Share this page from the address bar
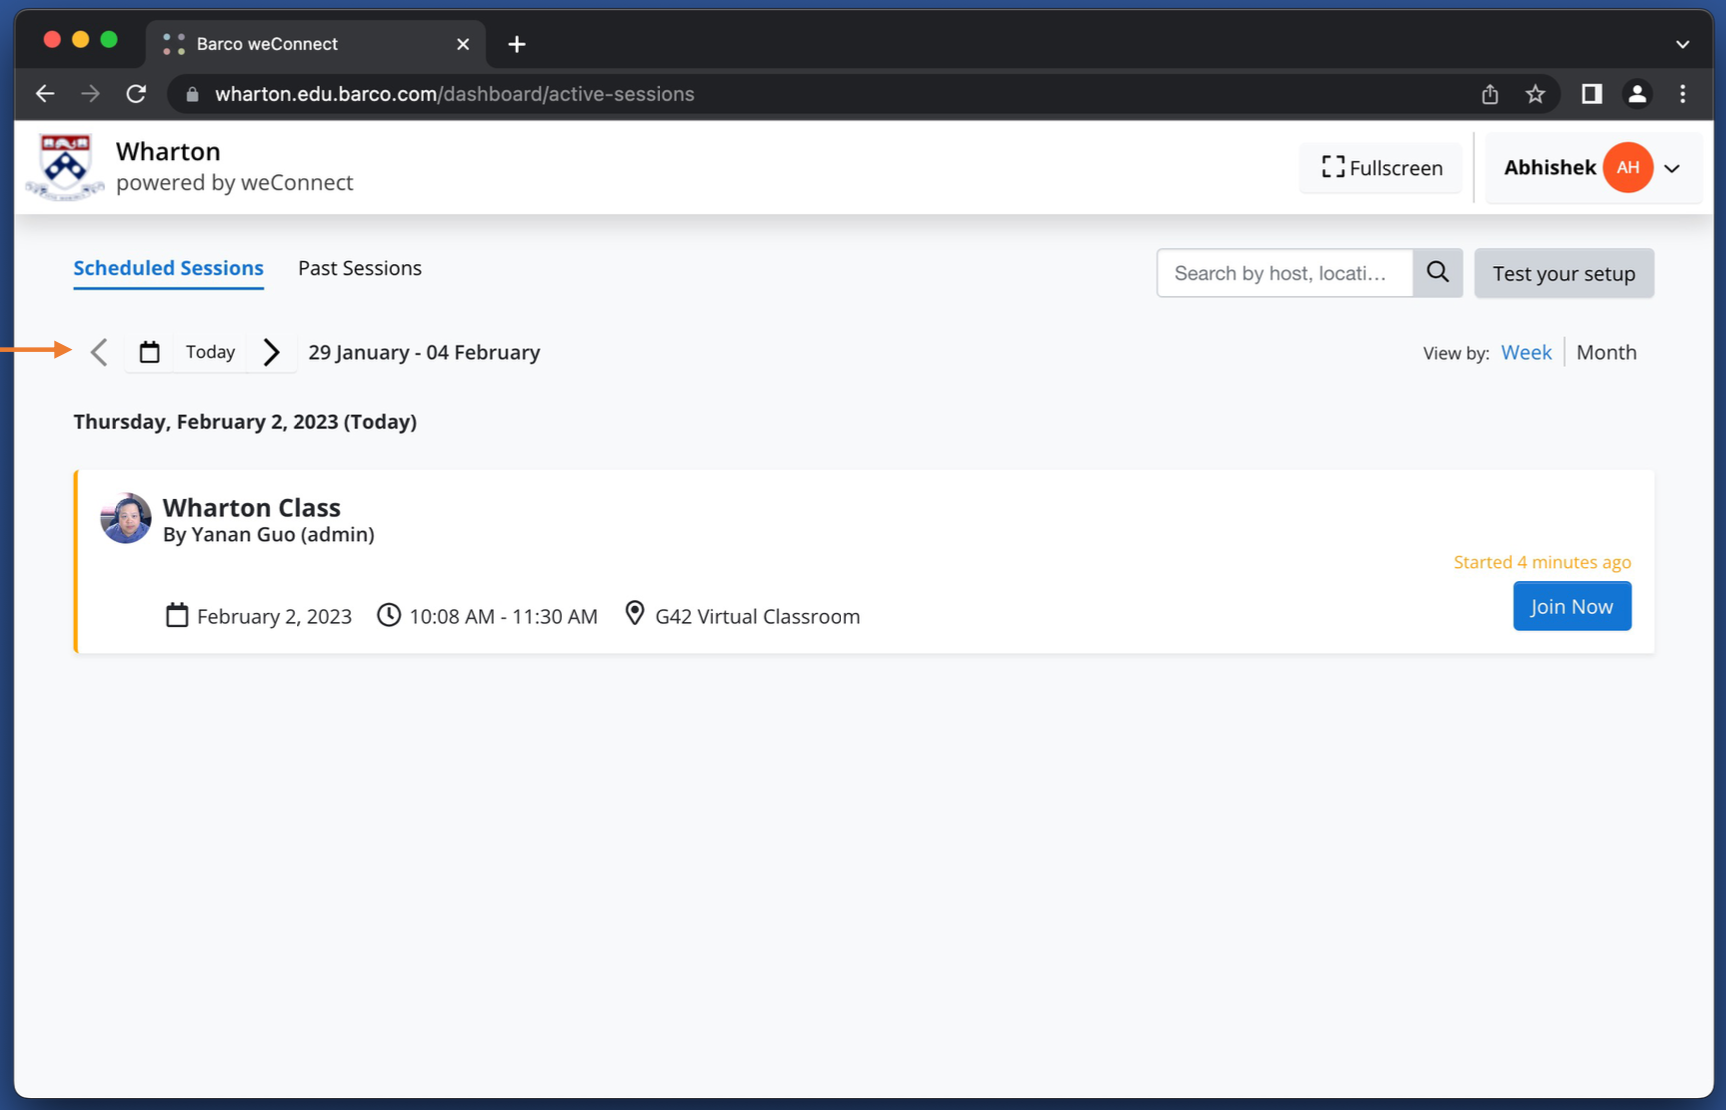 1490,94
